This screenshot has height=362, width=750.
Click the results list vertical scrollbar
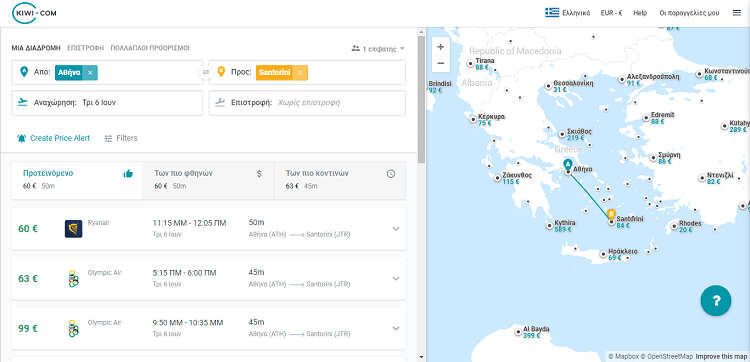tap(421, 100)
